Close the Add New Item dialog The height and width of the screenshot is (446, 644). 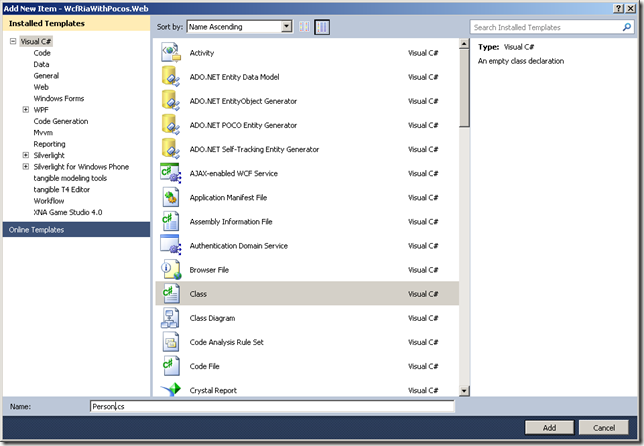point(630,8)
